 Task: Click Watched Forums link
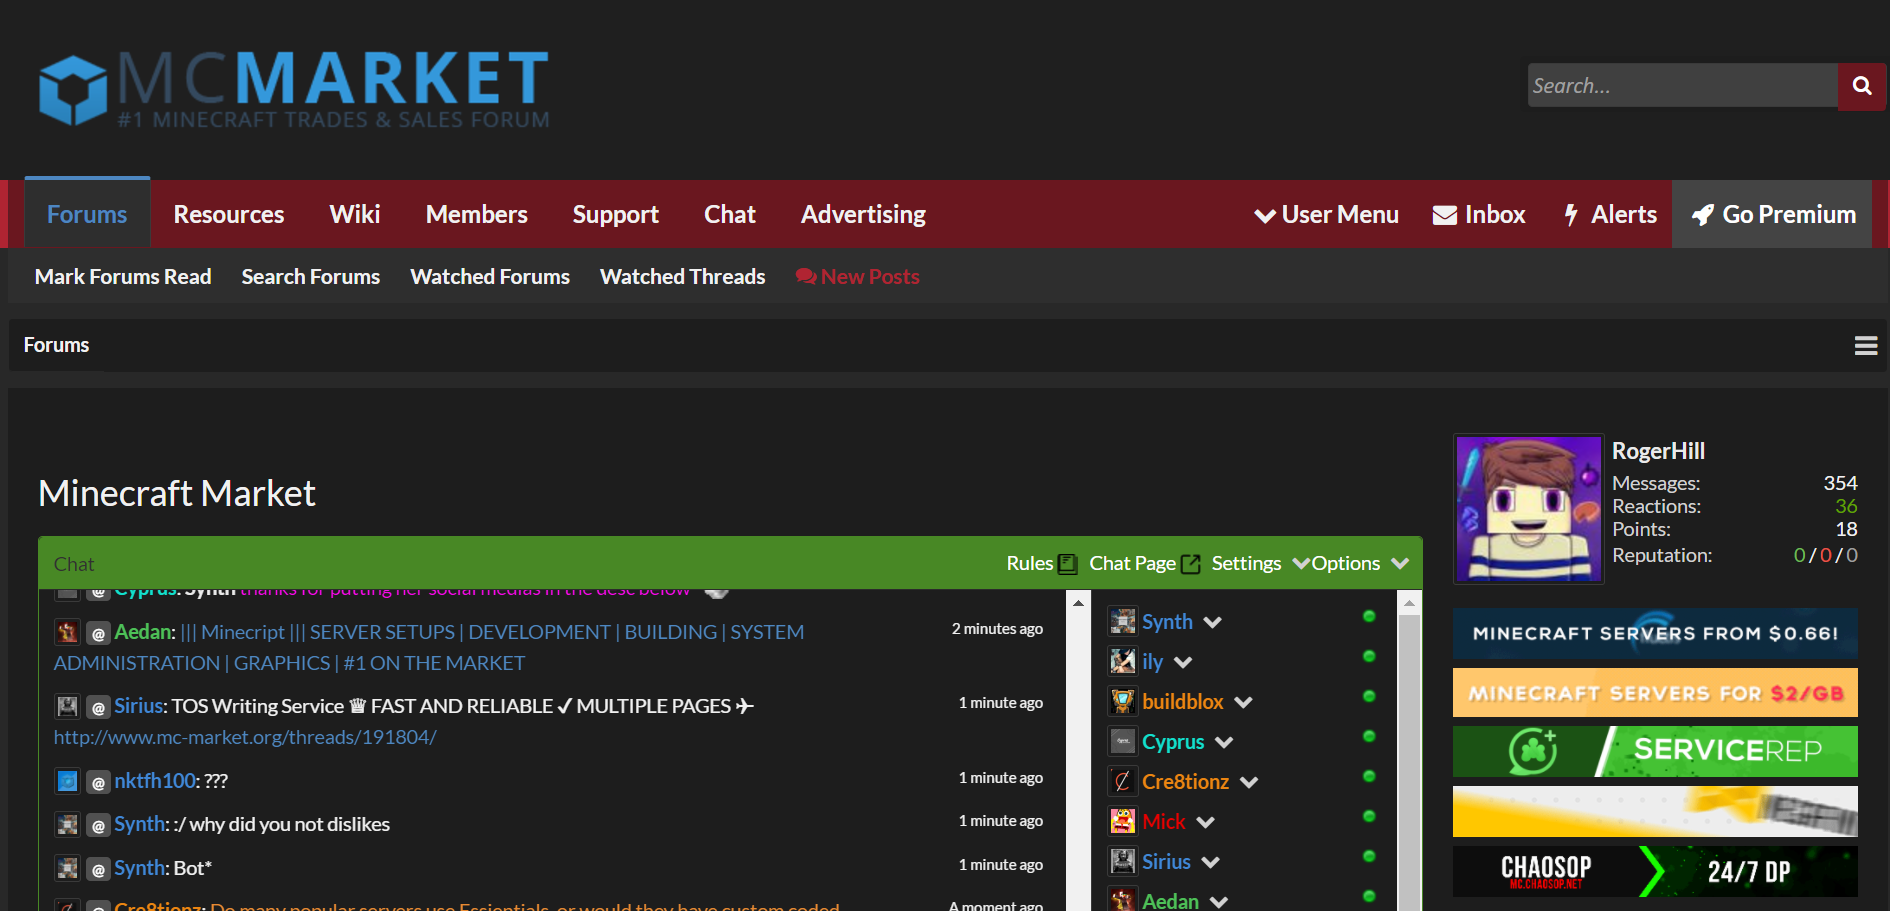490,277
